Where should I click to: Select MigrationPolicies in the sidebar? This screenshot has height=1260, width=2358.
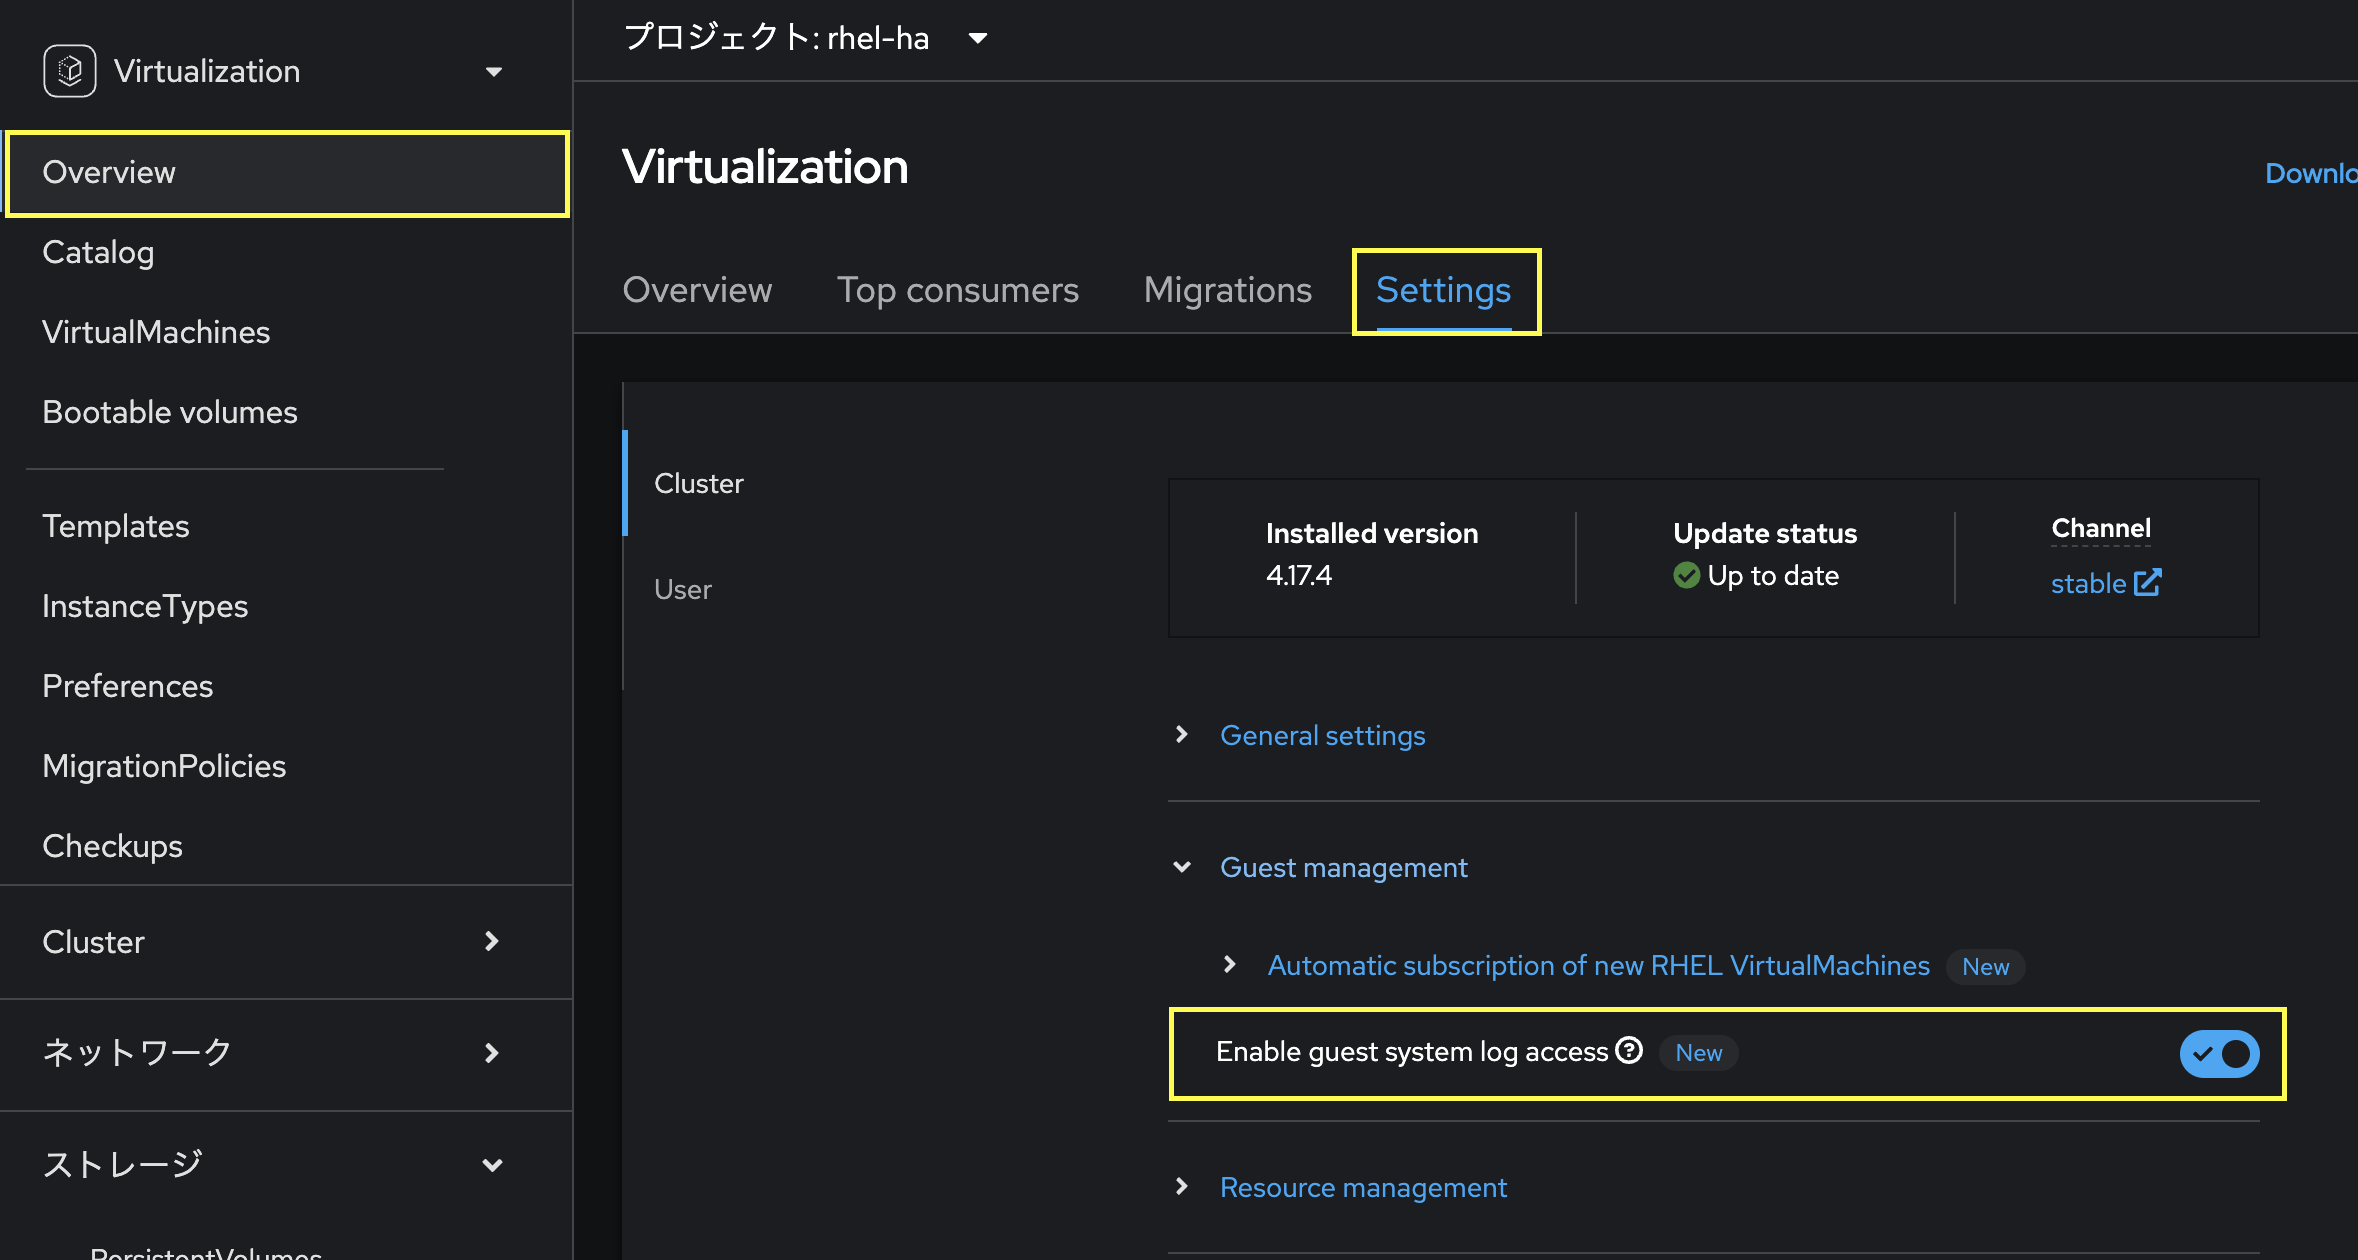point(163,766)
